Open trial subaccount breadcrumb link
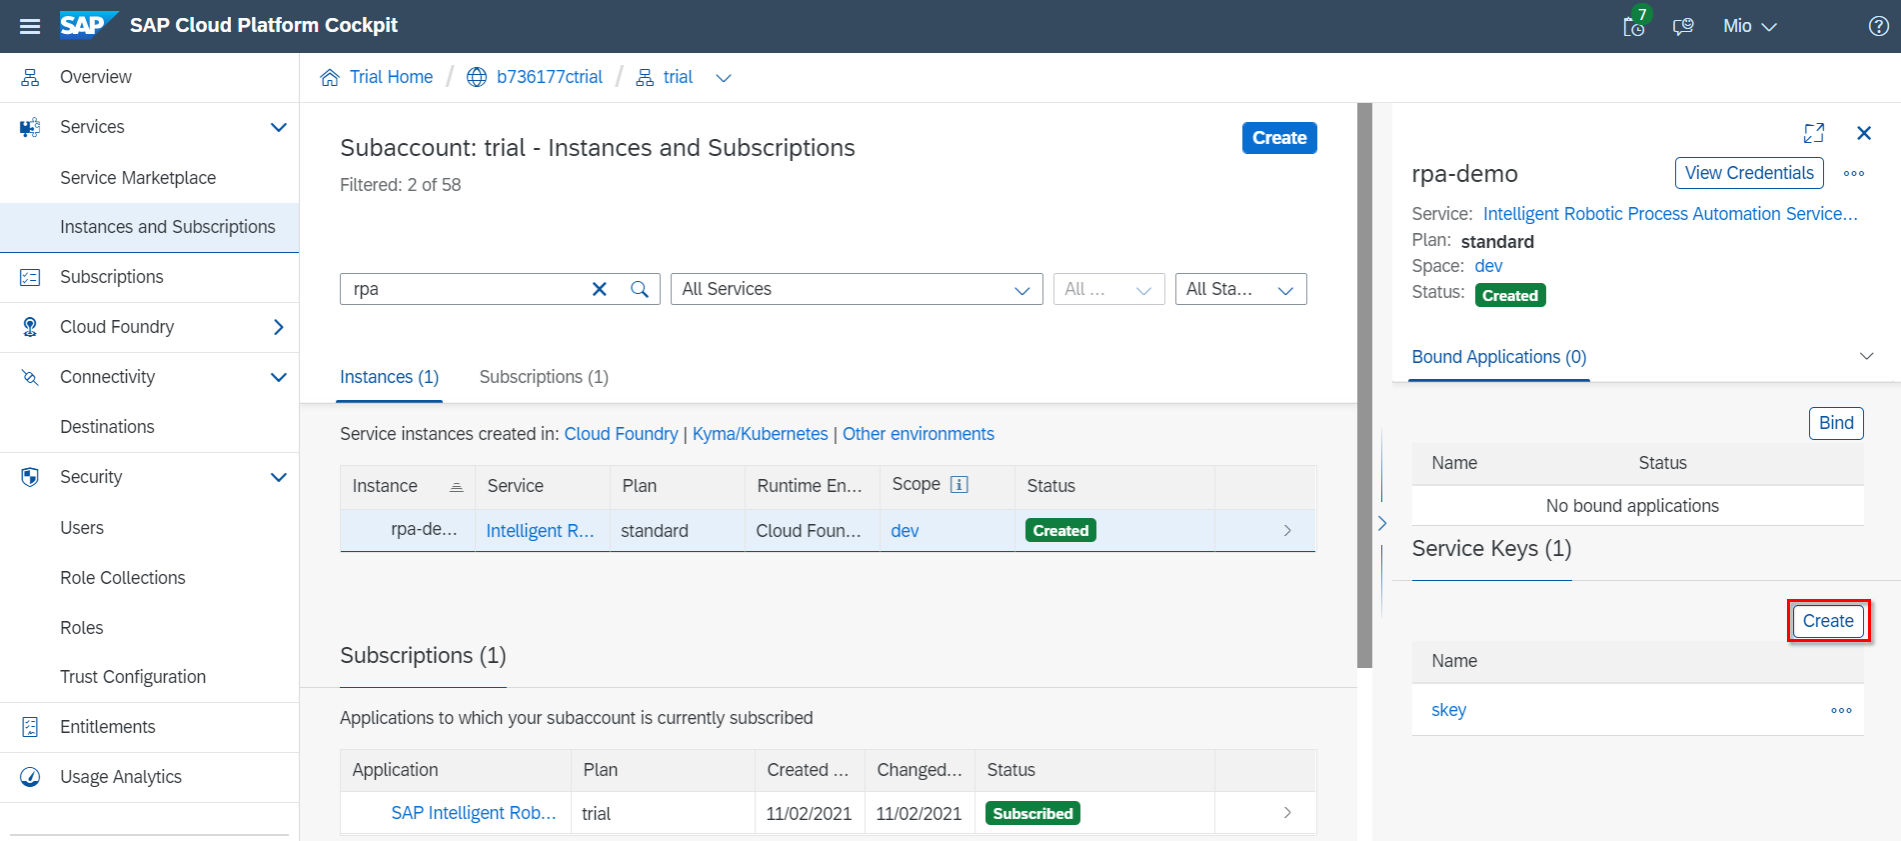 (x=678, y=77)
